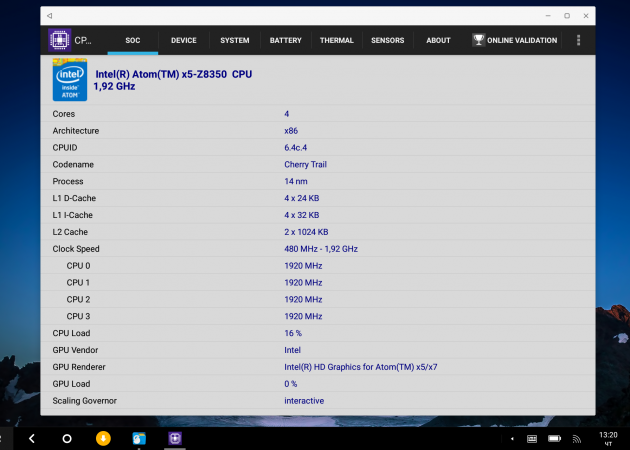Go to the Sensors tab

coord(388,40)
